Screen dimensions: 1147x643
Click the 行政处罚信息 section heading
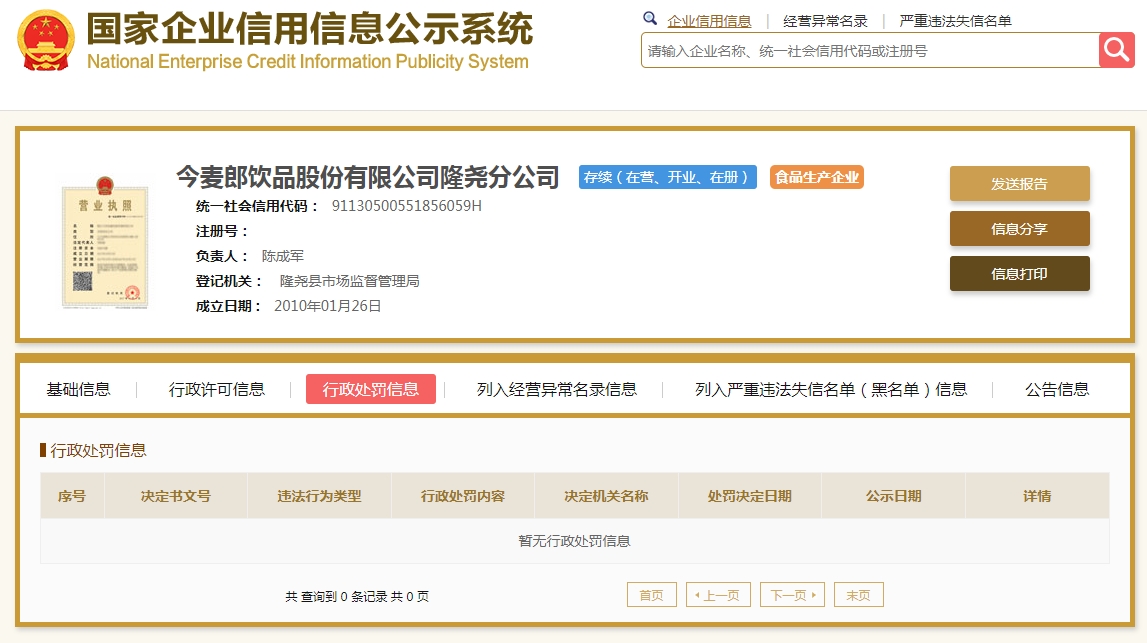tap(98, 450)
